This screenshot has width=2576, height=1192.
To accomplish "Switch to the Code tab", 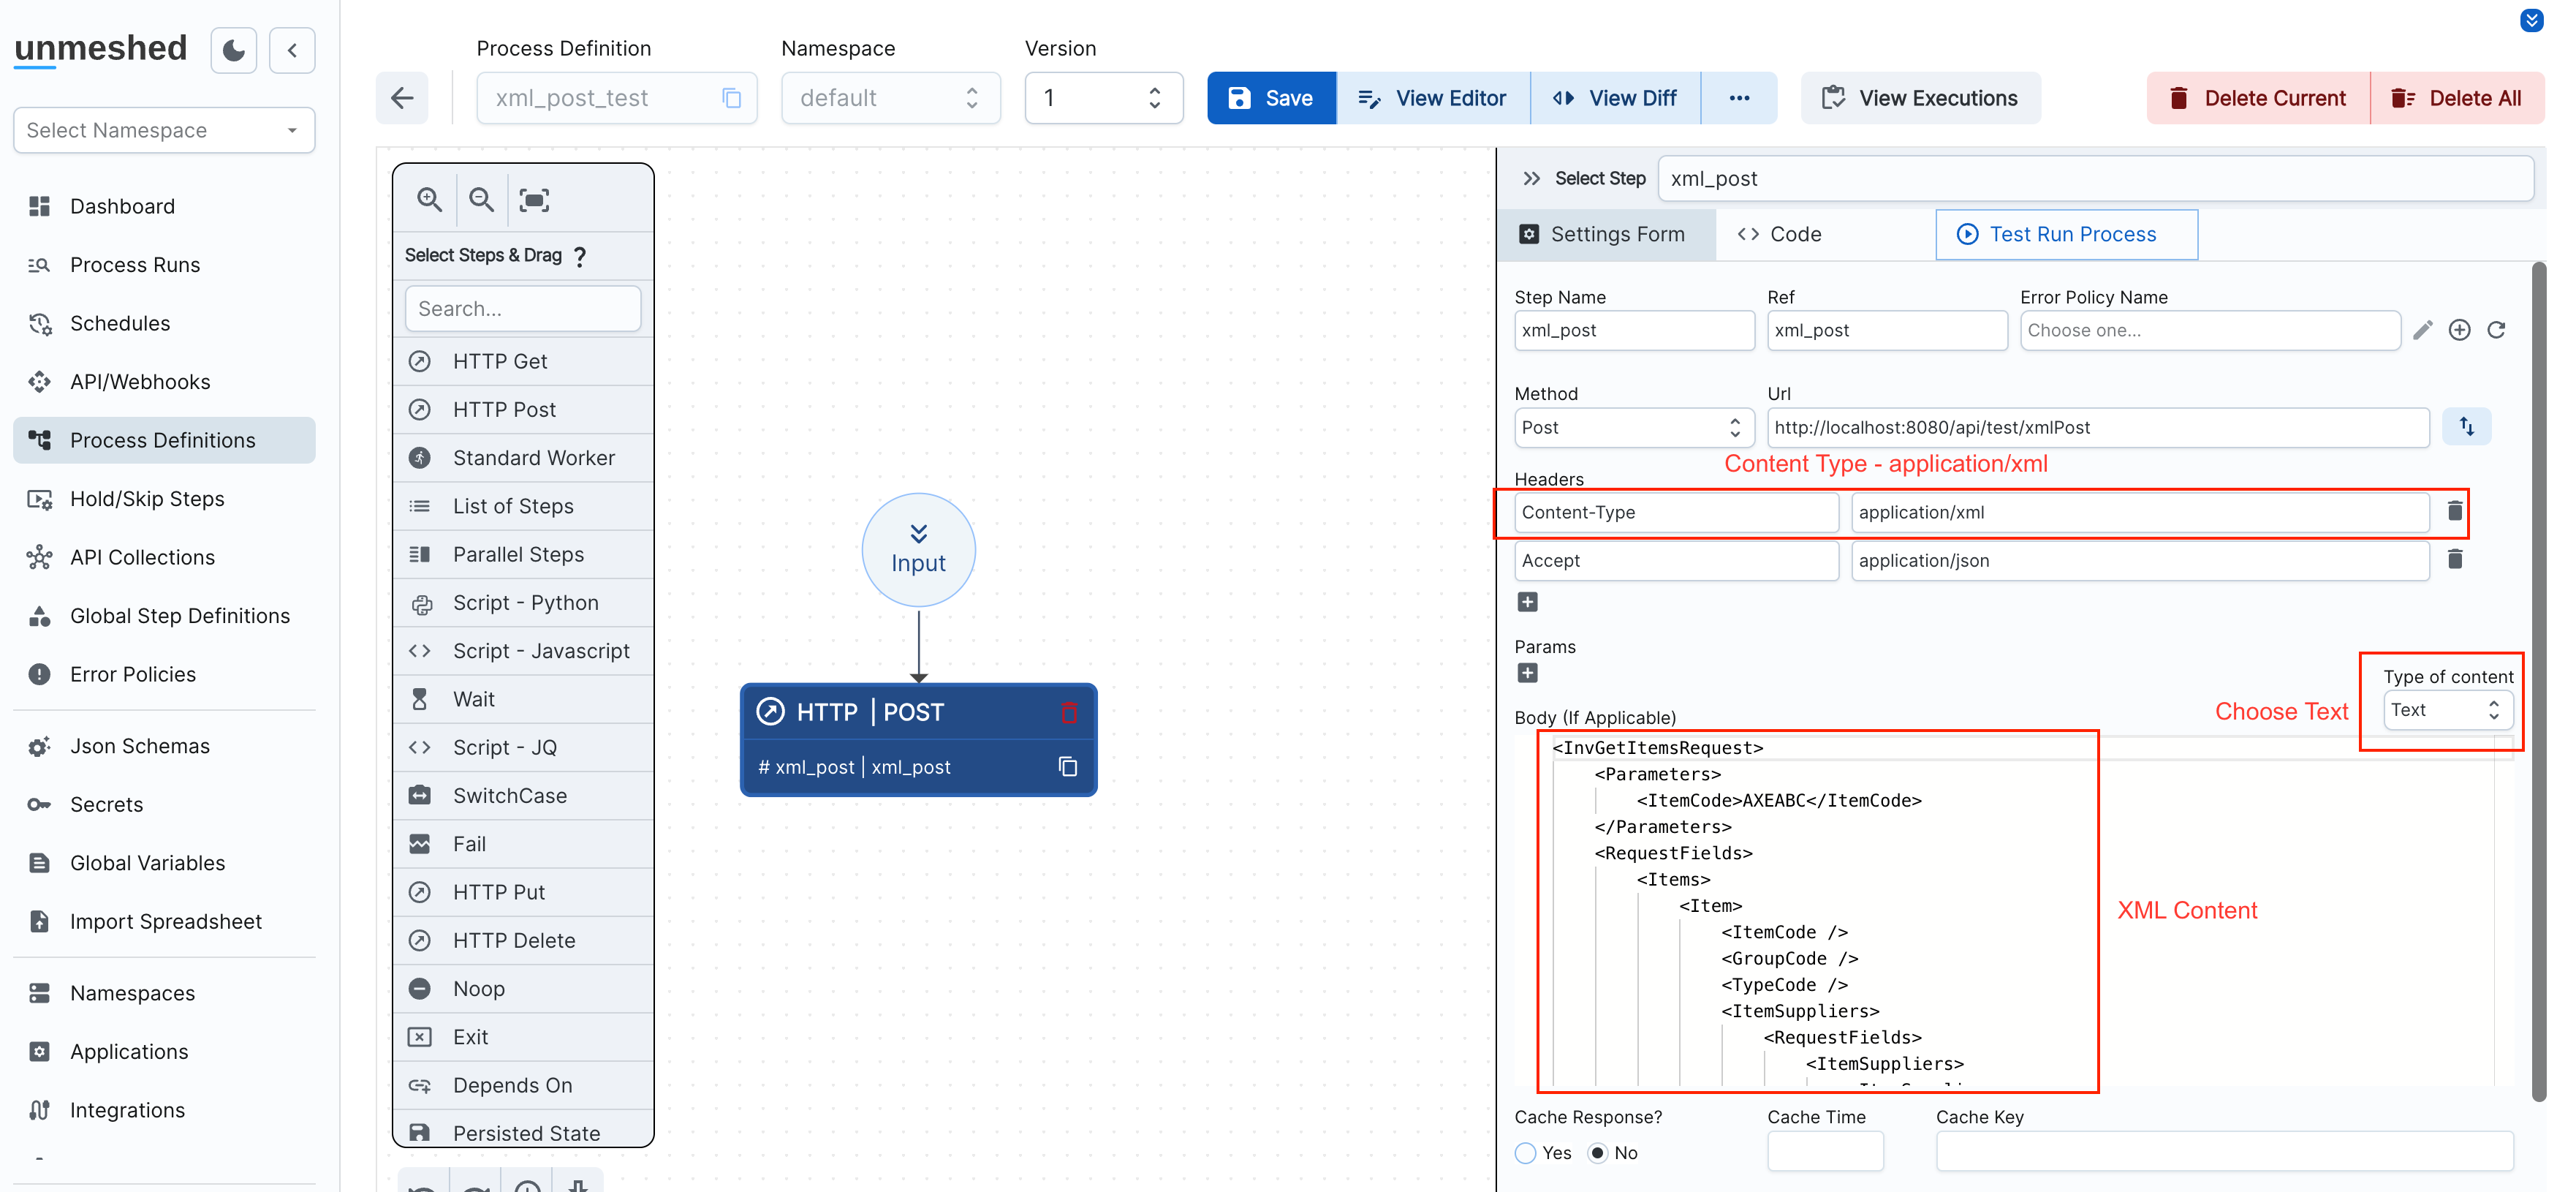I will pyautogui.click(x=1780, y=234).
